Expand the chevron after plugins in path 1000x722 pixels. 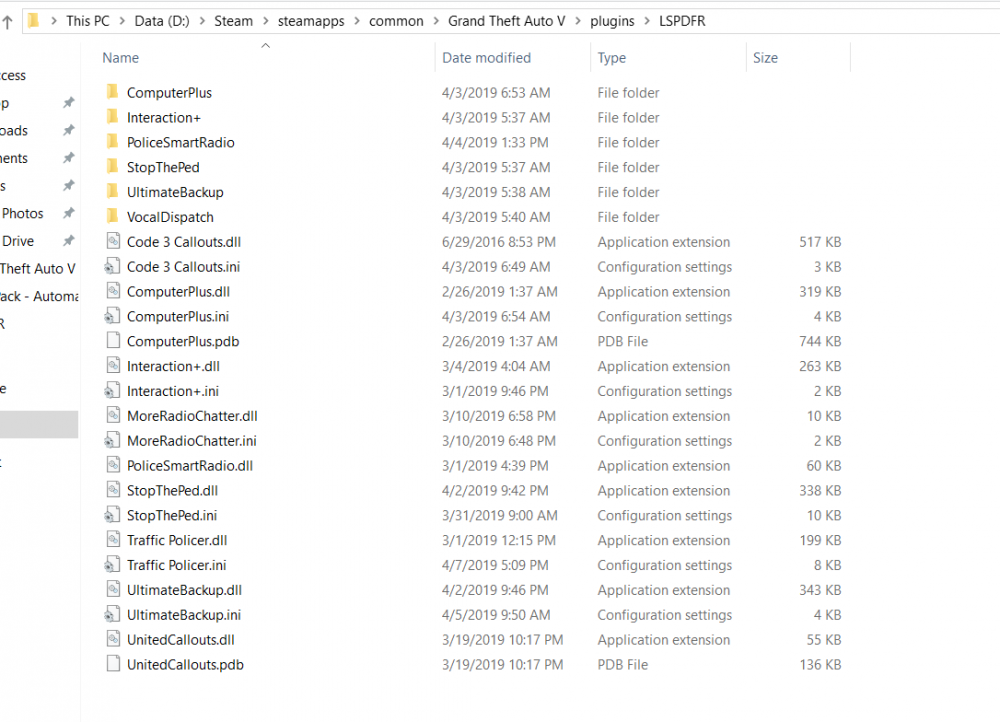(647, 21)
